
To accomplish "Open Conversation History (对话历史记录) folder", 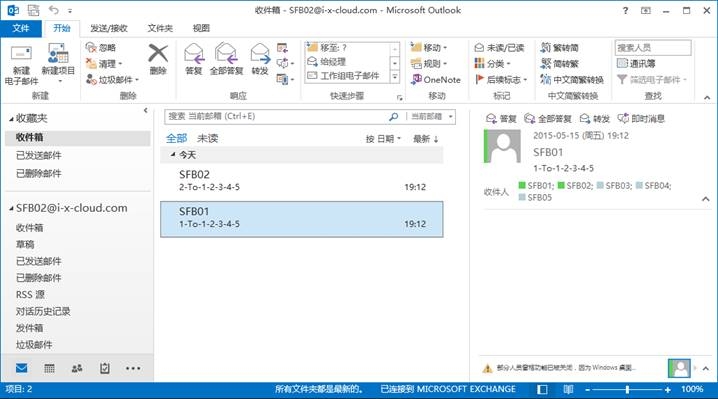I will click(x=43, y=312).
